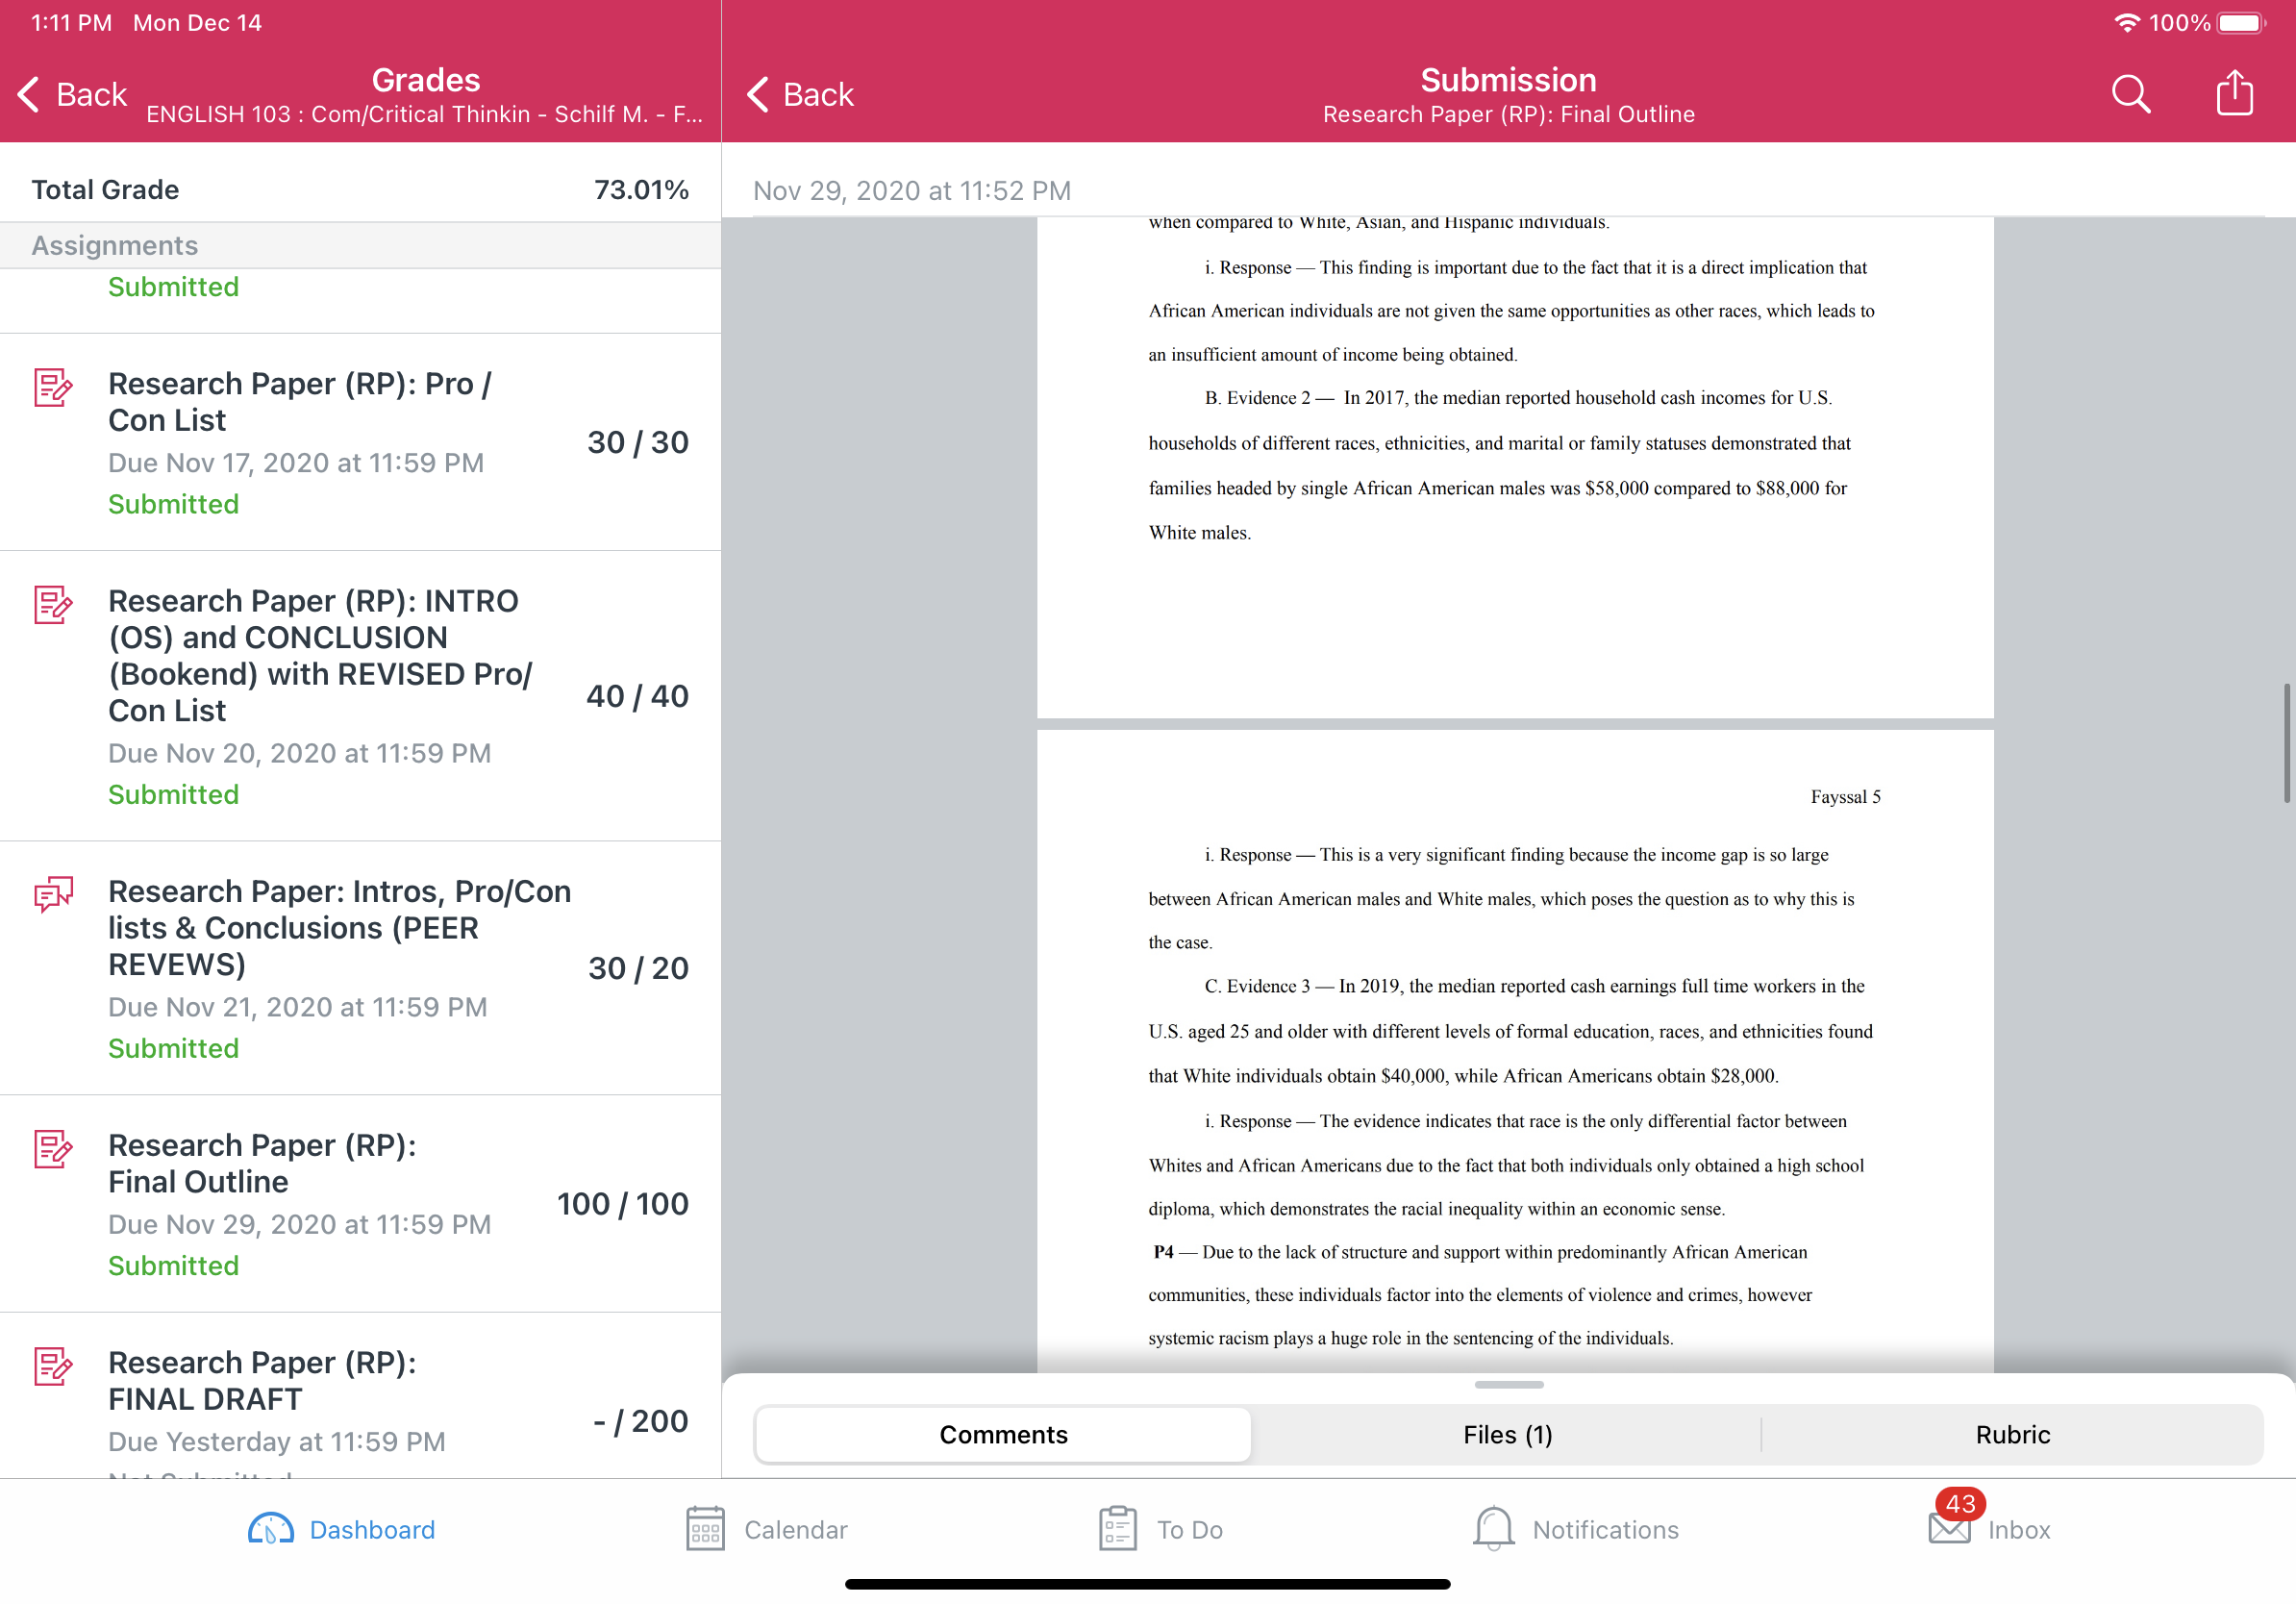This screenshot has width=2296, height=1604.
Task: Tap 'Due Nov 29, 2020 at 11:59 PM'
Action: pos(299,1224)
